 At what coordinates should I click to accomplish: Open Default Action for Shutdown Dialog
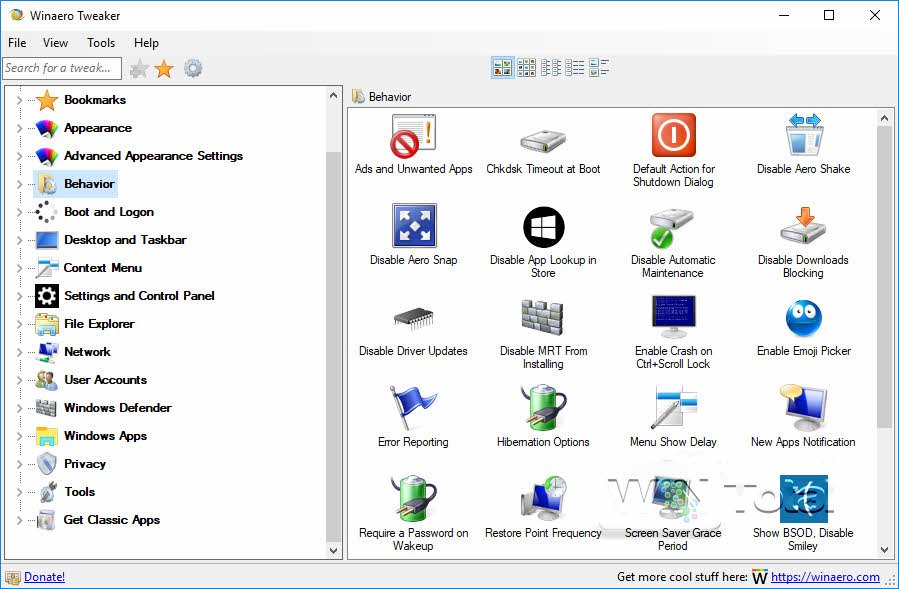point(674,151)
